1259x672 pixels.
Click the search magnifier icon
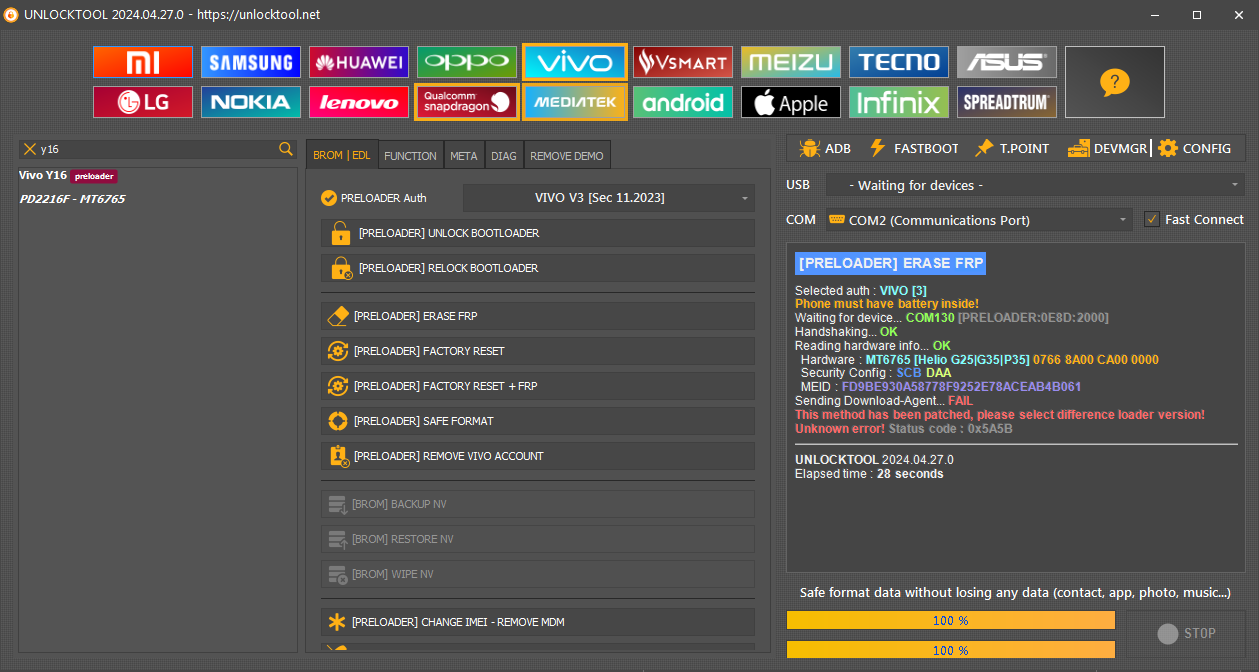286,149
